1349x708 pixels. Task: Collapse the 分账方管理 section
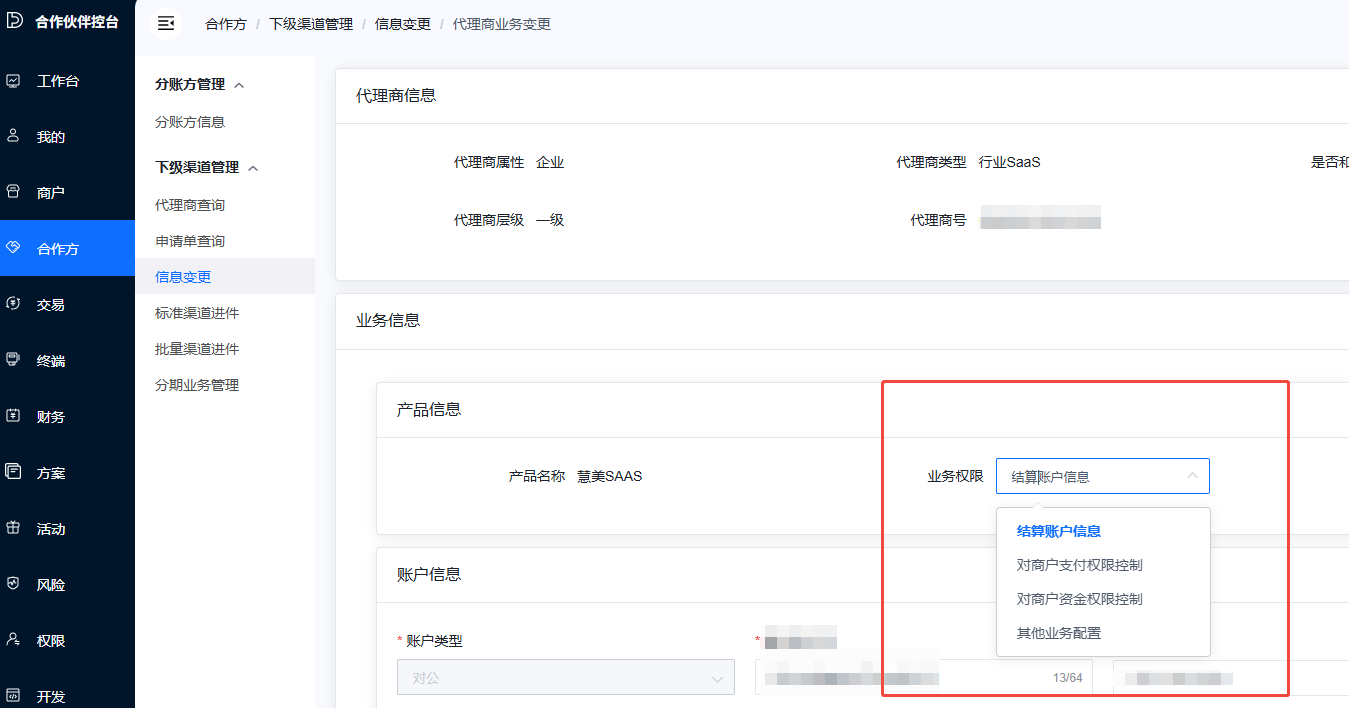coord(239,85)
